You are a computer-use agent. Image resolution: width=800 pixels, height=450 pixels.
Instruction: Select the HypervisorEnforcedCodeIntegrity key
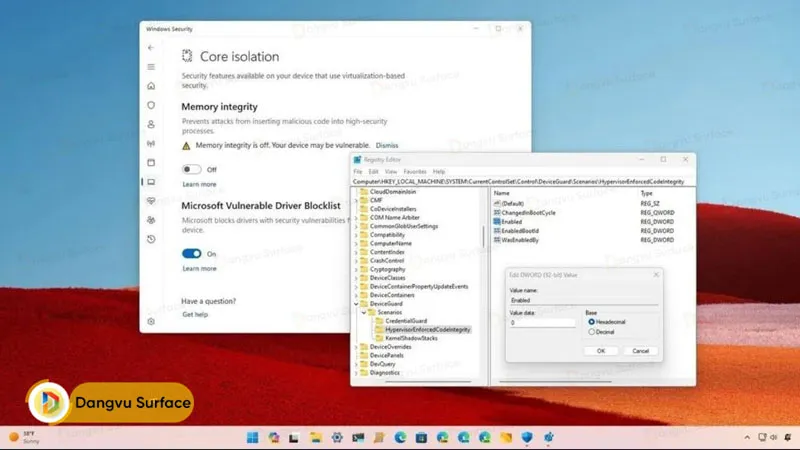[x=428, y=330]
